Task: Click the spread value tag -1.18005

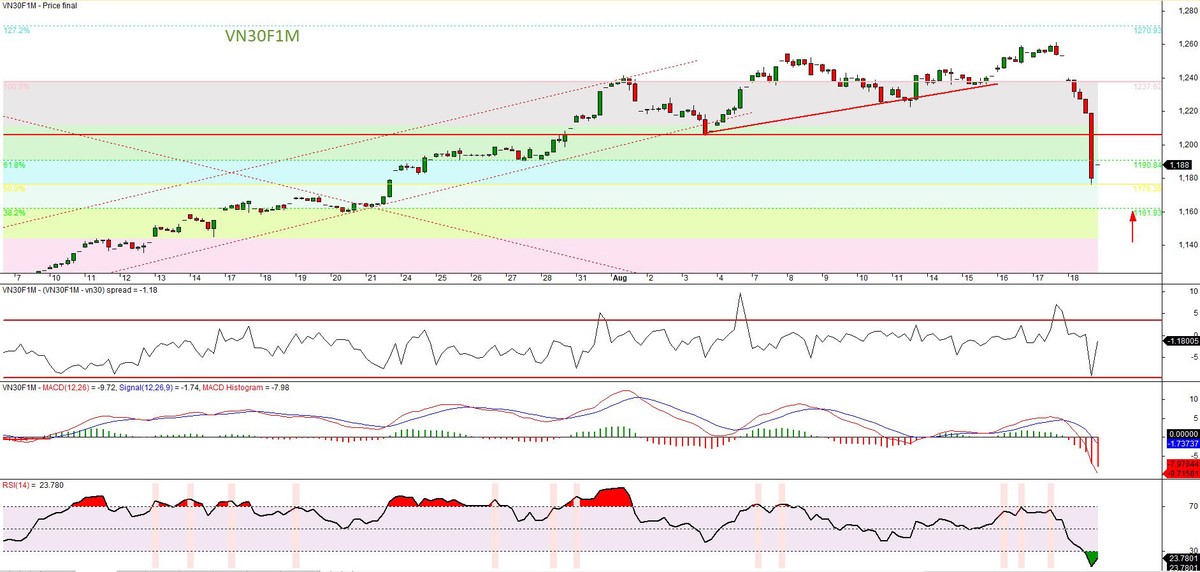Action: [1180, 340]
